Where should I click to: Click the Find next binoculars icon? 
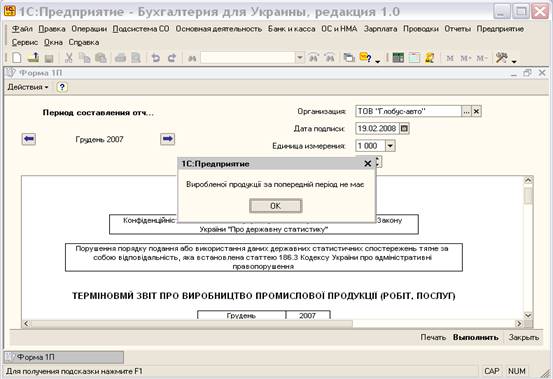point(313,57)
